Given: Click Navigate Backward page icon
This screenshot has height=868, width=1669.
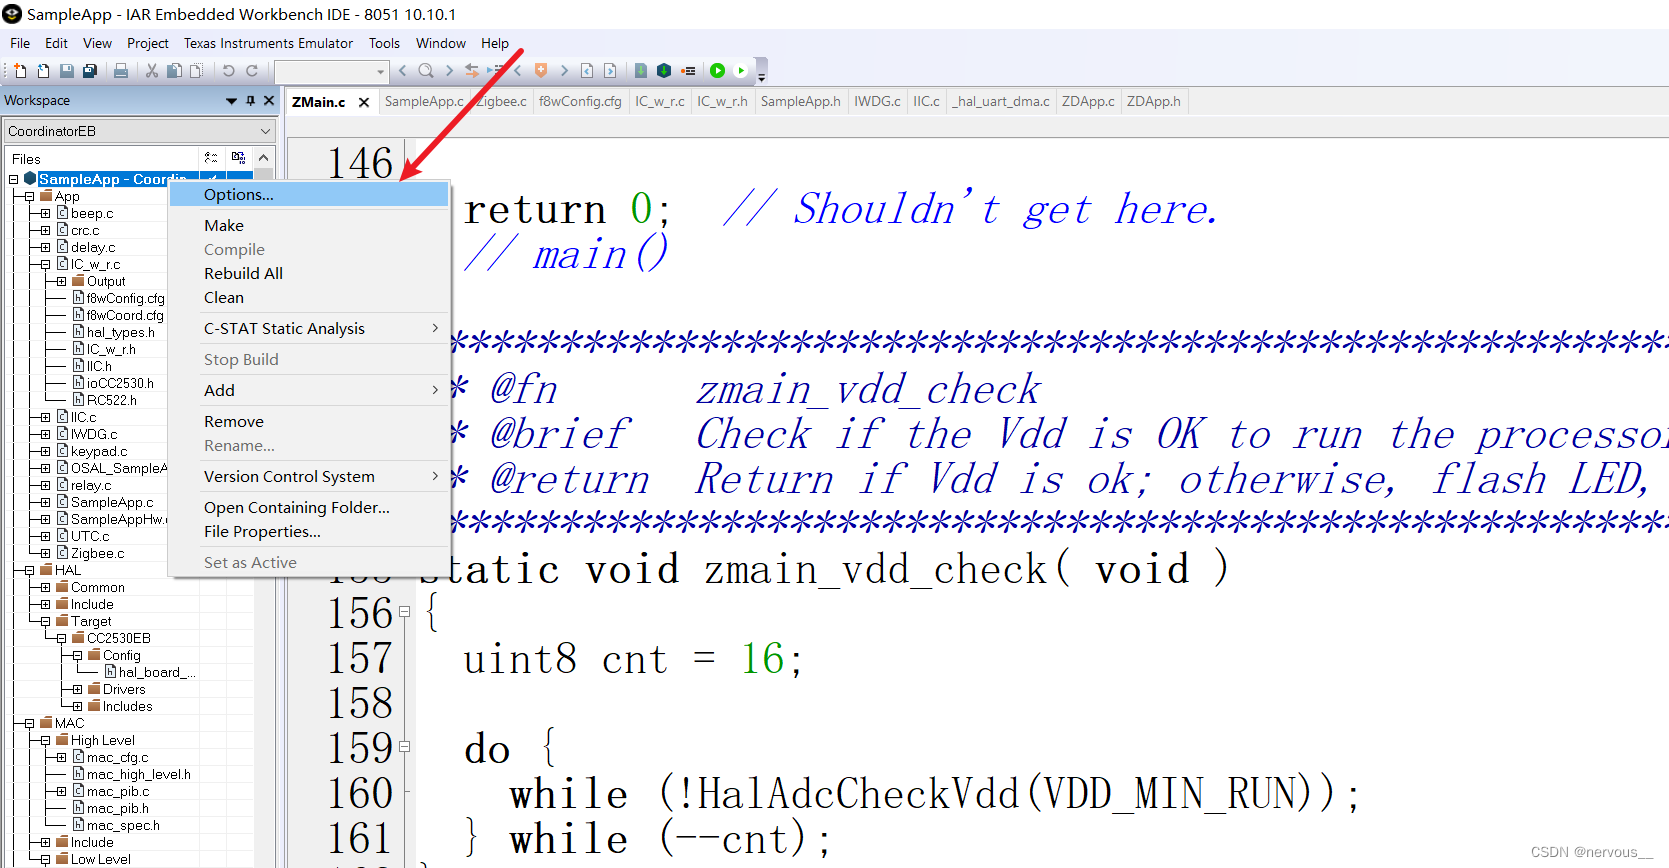Looking at the screenshot, I should [x=587, y=71].
